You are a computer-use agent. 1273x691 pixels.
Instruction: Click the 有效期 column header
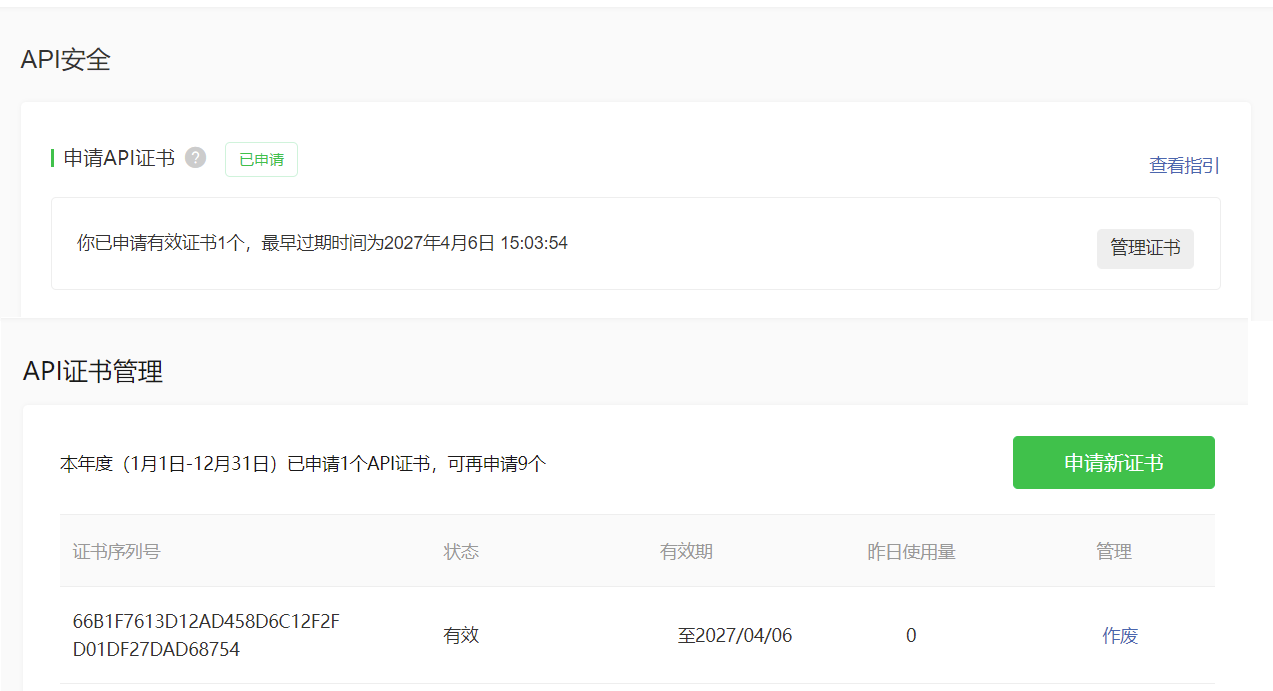point(686,550)
